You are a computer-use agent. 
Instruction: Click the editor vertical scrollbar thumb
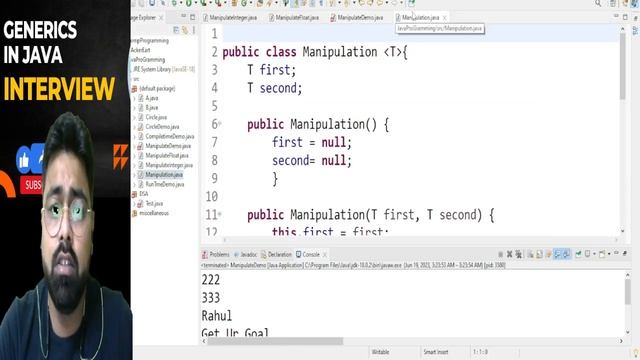(x=622, y=66)
